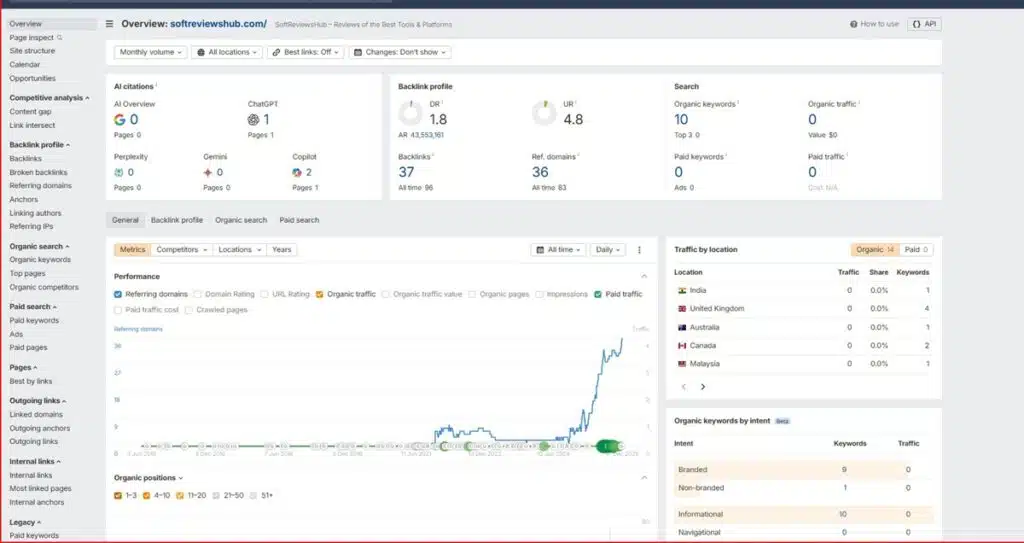Open the All locations dropdown
The width and height of the screenshot is (1024, 543).
point(227,52)
